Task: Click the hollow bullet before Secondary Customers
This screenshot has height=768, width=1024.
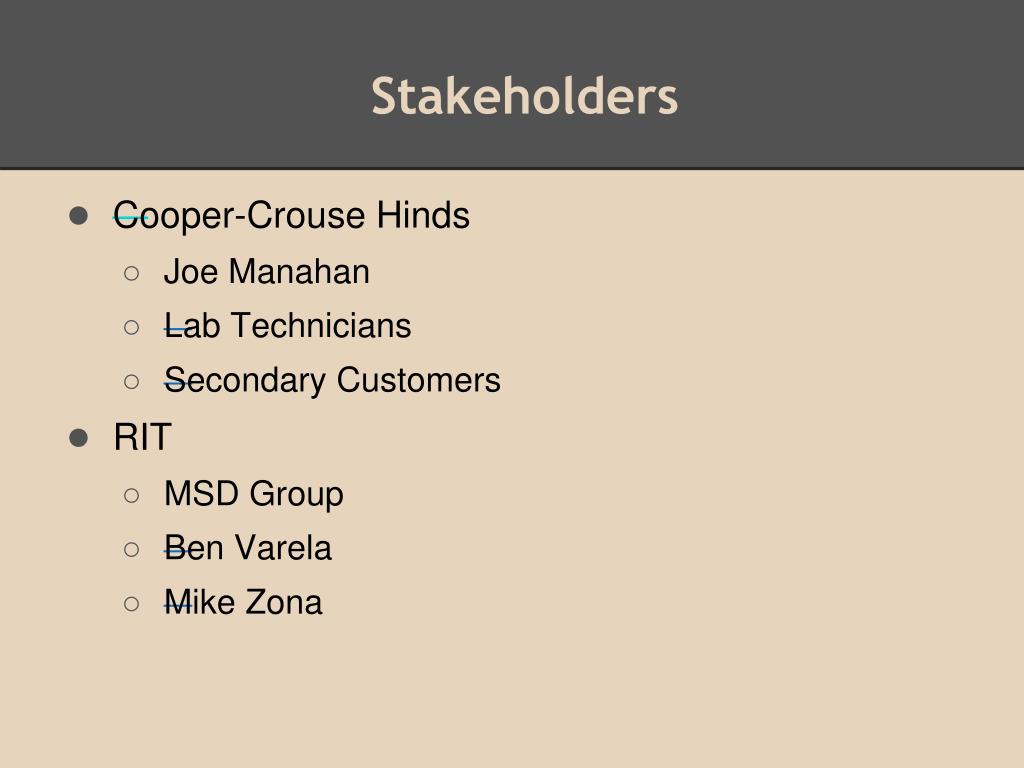Action: tap(131, 381)
